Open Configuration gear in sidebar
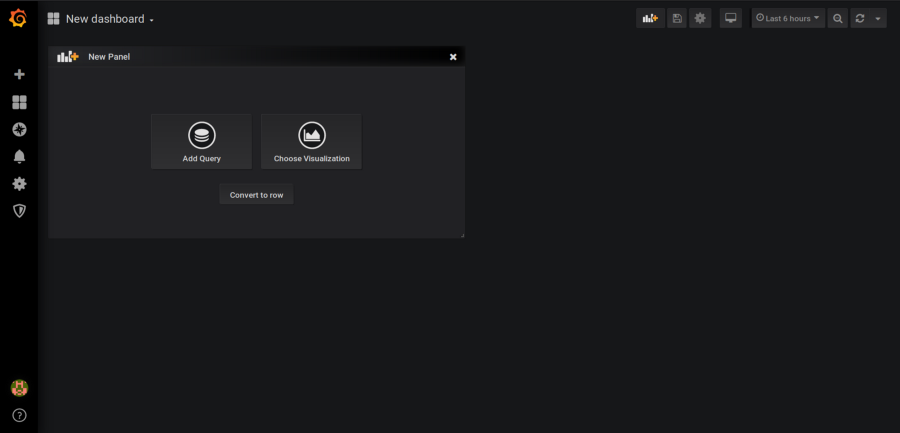Viewport: 900px width, 433px height. pyautogui.click(x=19, y=184)
